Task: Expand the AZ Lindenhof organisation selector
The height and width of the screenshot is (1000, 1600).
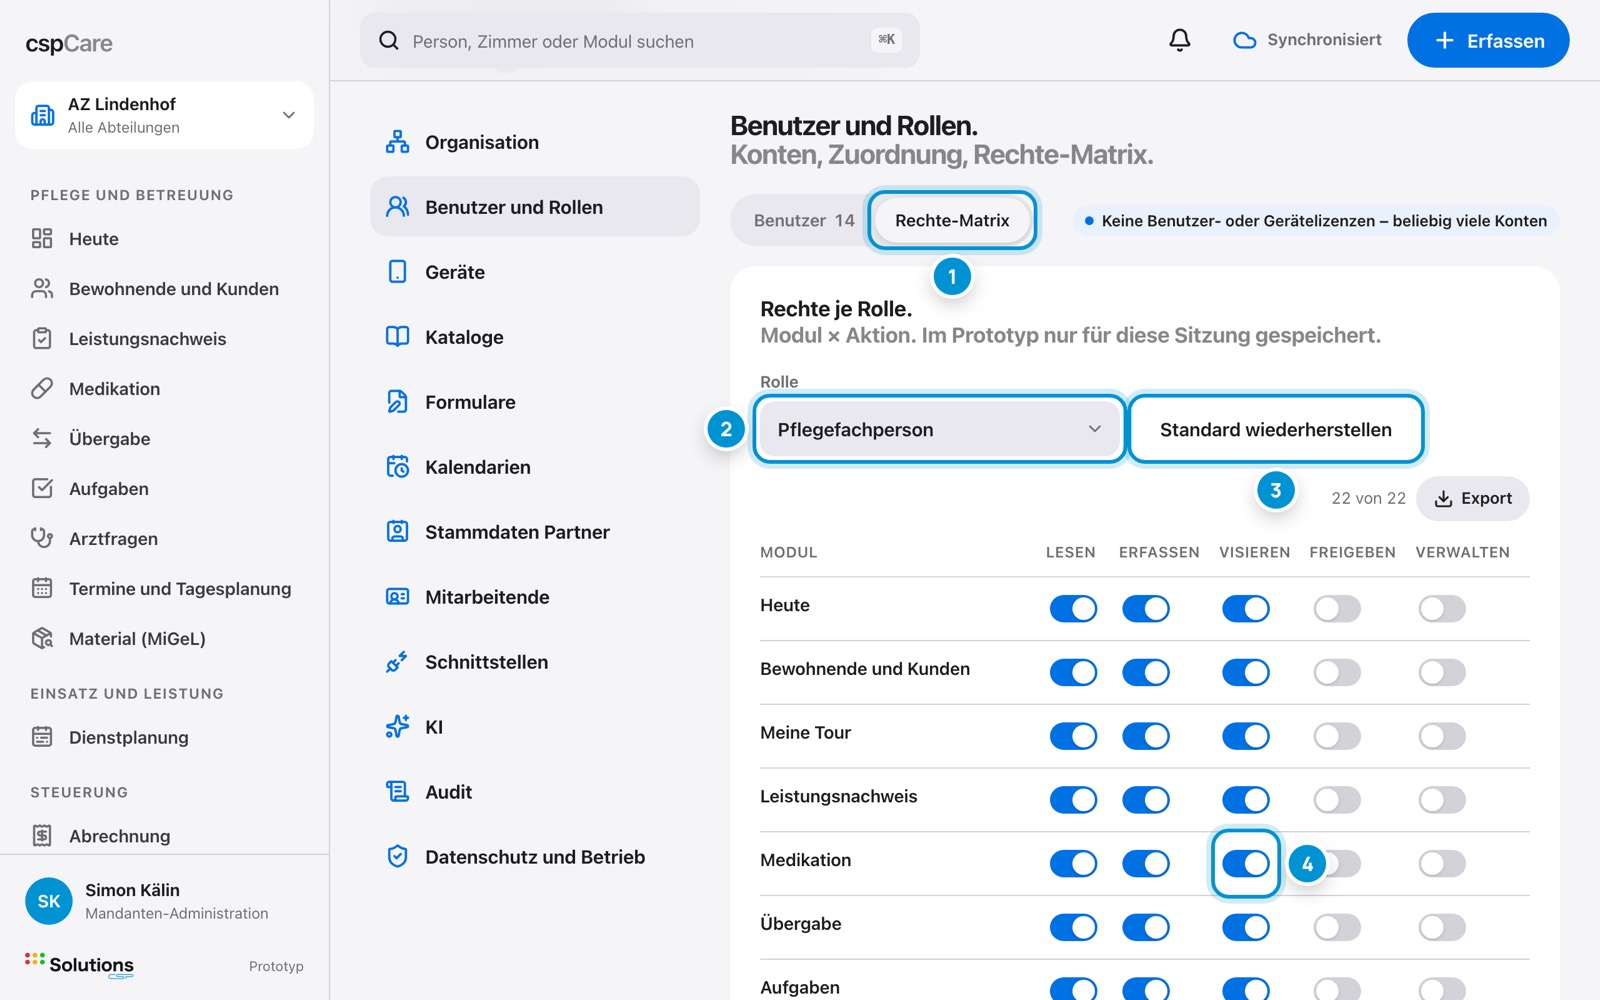Action: tap(164, 115)
